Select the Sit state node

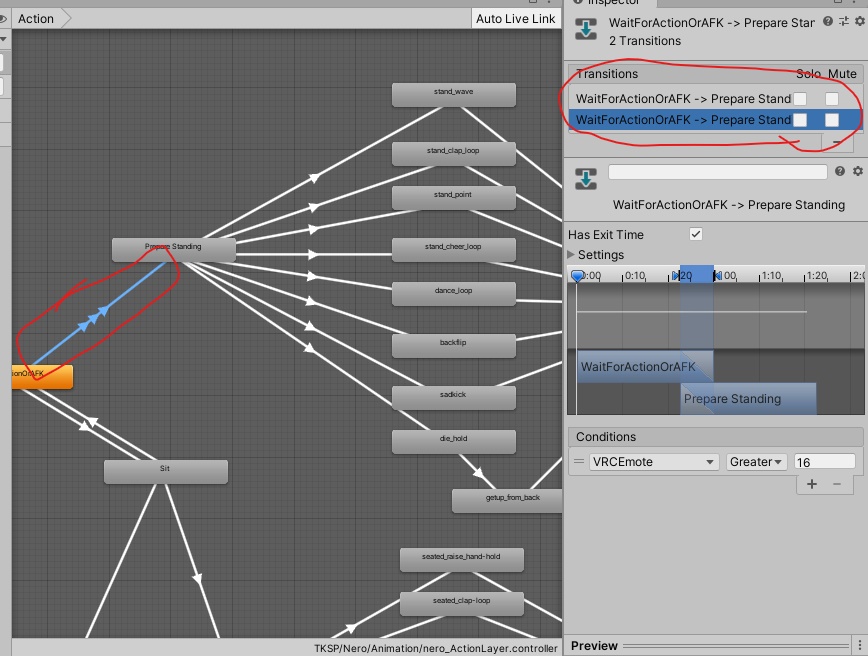click(x=166, y=472)
